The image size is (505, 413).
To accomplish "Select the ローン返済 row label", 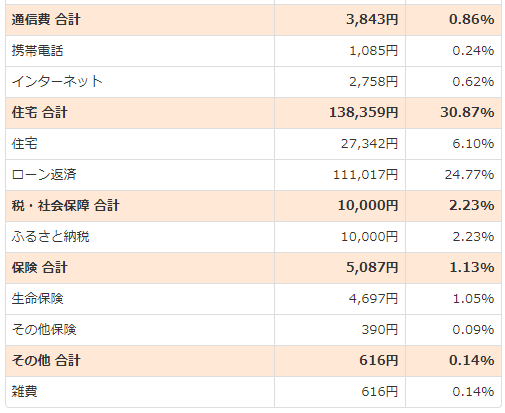I will (x=44, y=175).
